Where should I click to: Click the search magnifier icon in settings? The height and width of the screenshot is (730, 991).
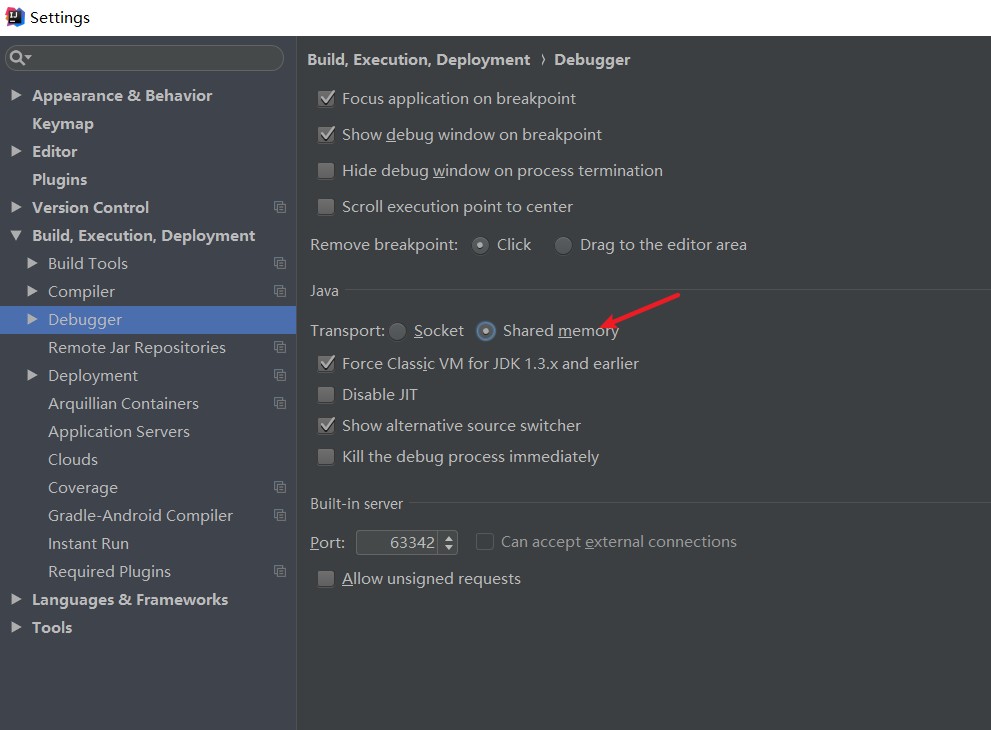tap(19, 58)
